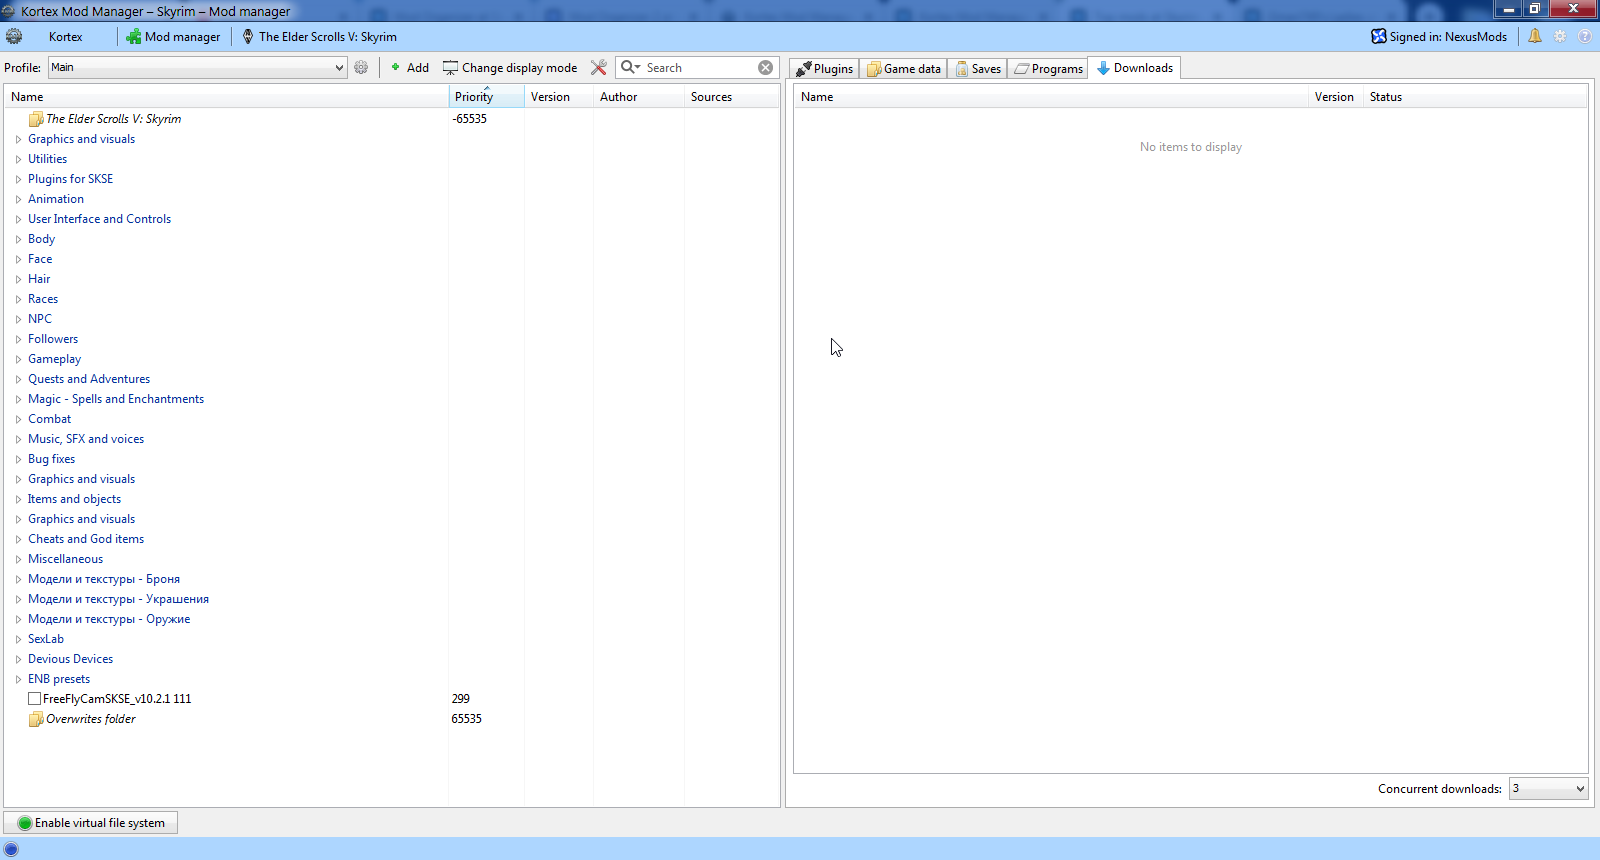Expand the Quests and Adventures category
This screenshot has height=860, width=1600.
[x=18, y=379]
